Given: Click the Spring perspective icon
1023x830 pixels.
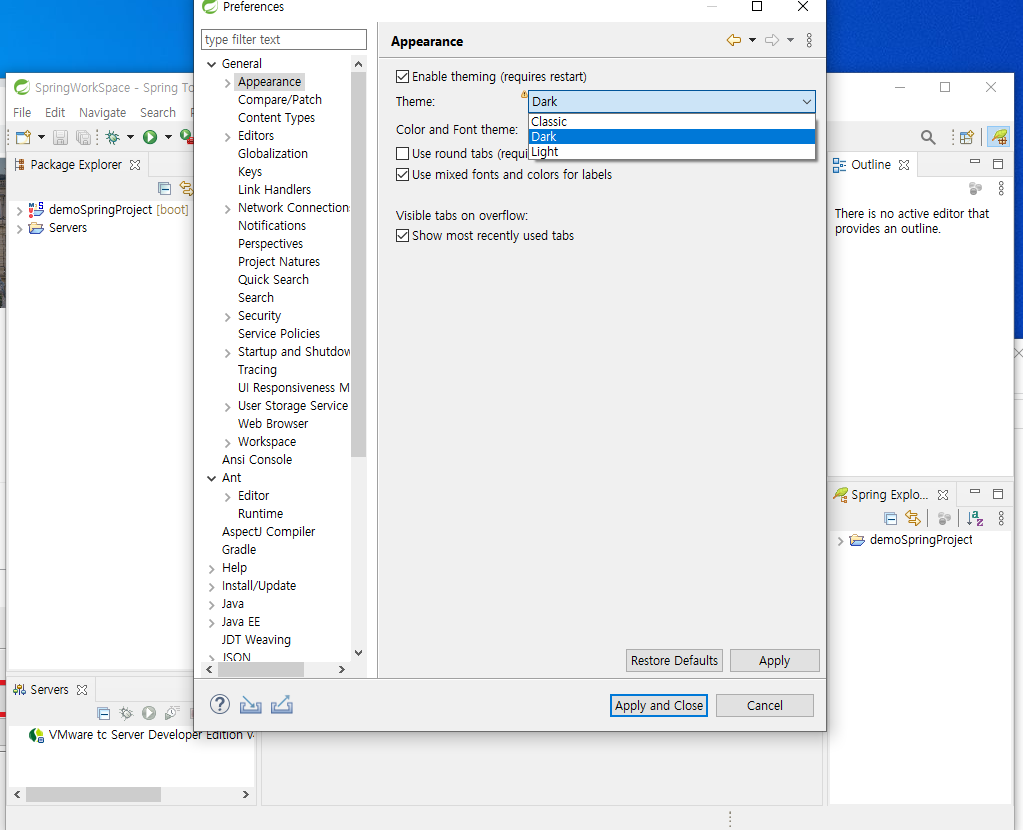Looking at the screenshot, I should coord(999,137).
